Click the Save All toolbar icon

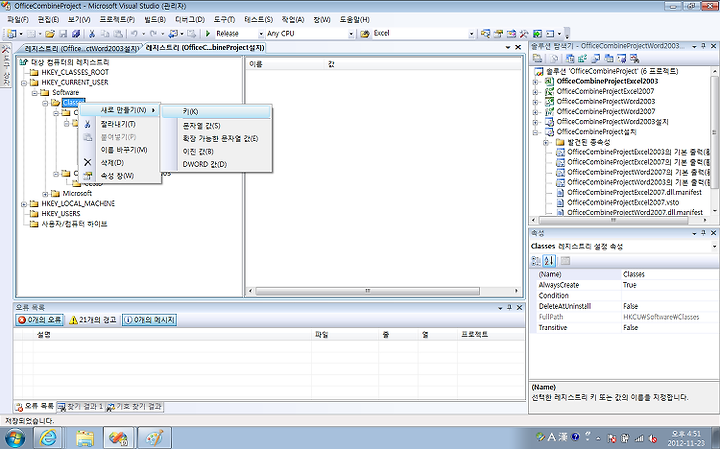point(76,34)
